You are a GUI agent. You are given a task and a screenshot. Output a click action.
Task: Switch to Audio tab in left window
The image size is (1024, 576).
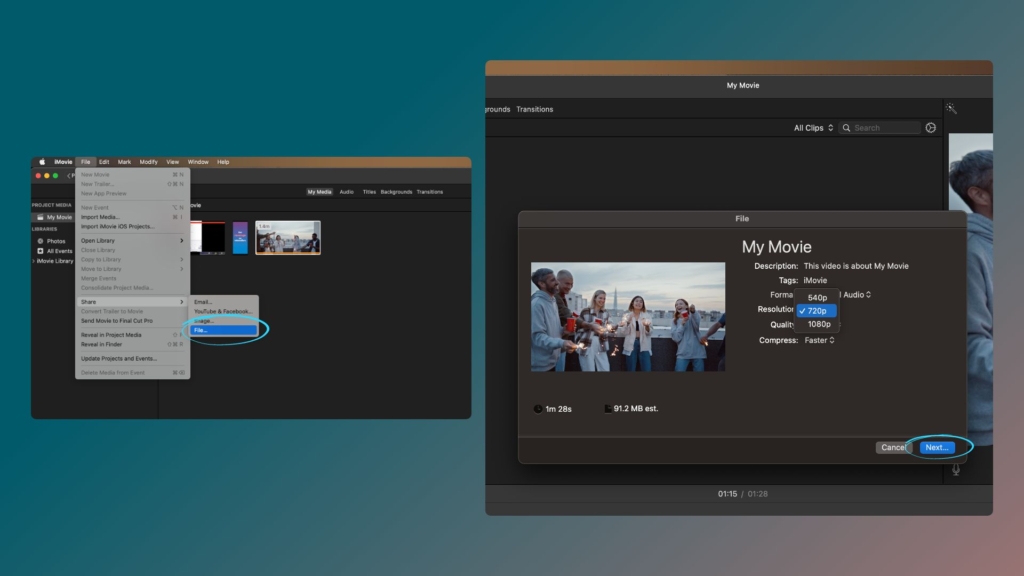click(346, 192)
